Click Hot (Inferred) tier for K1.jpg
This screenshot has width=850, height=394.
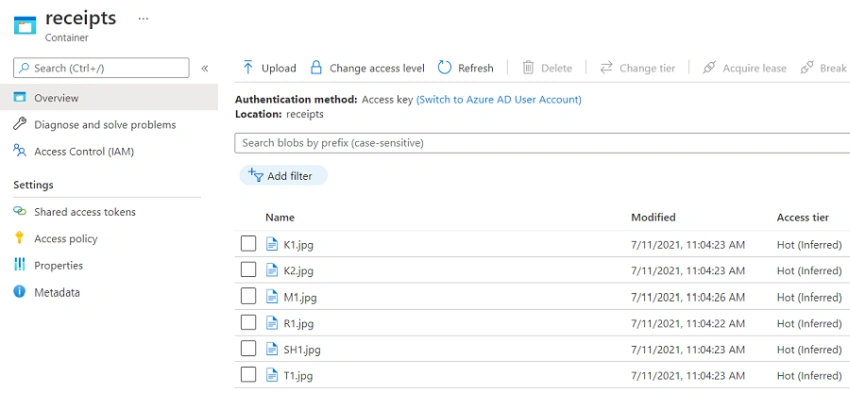point(809,245)
